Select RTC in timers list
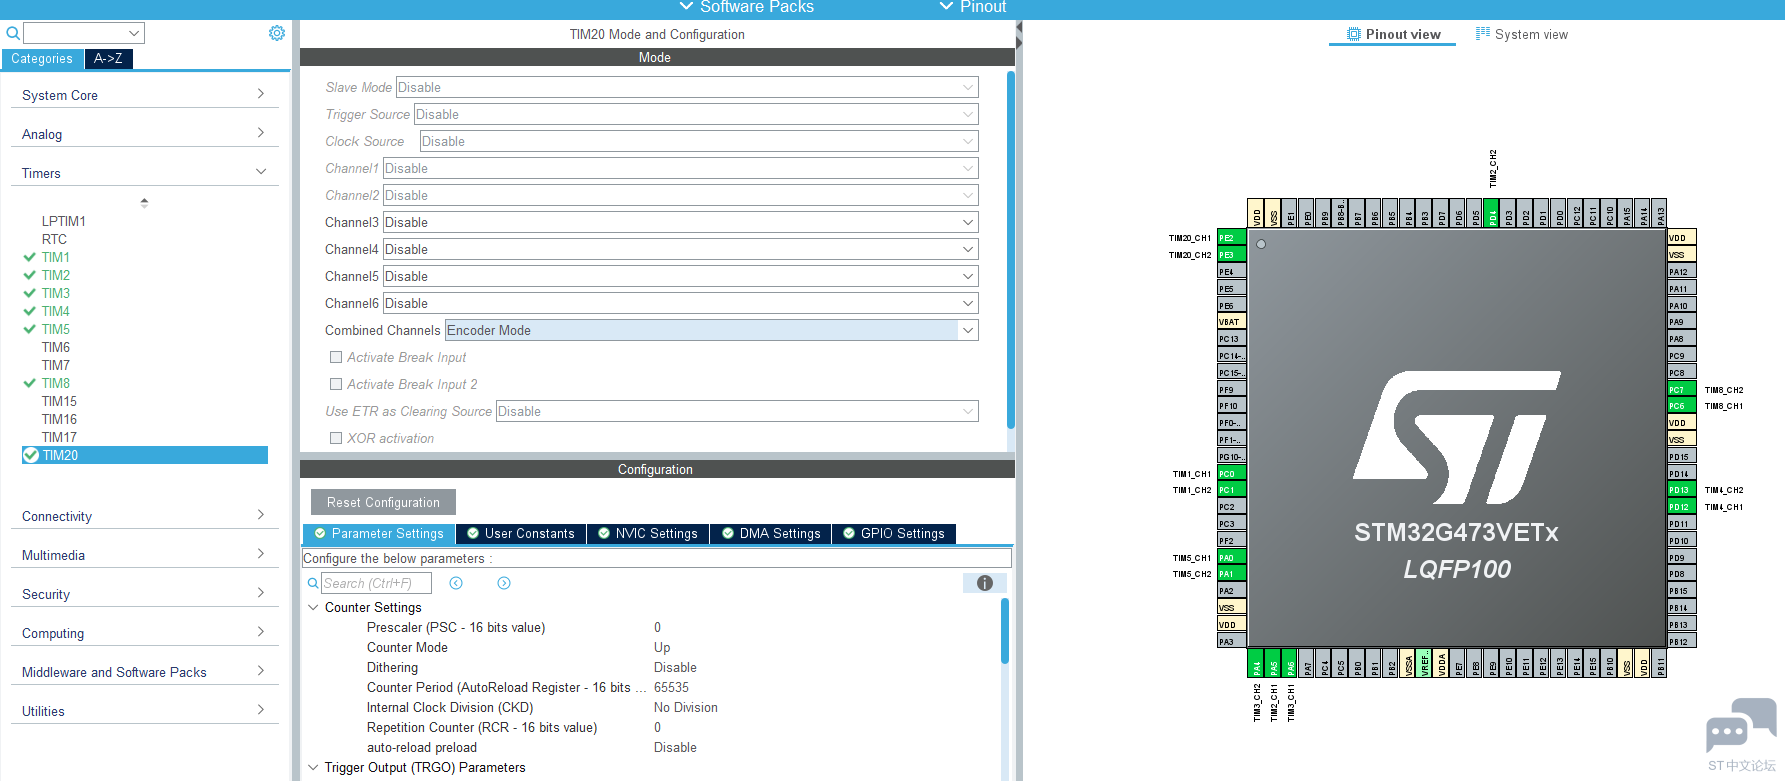 [54, 239]
